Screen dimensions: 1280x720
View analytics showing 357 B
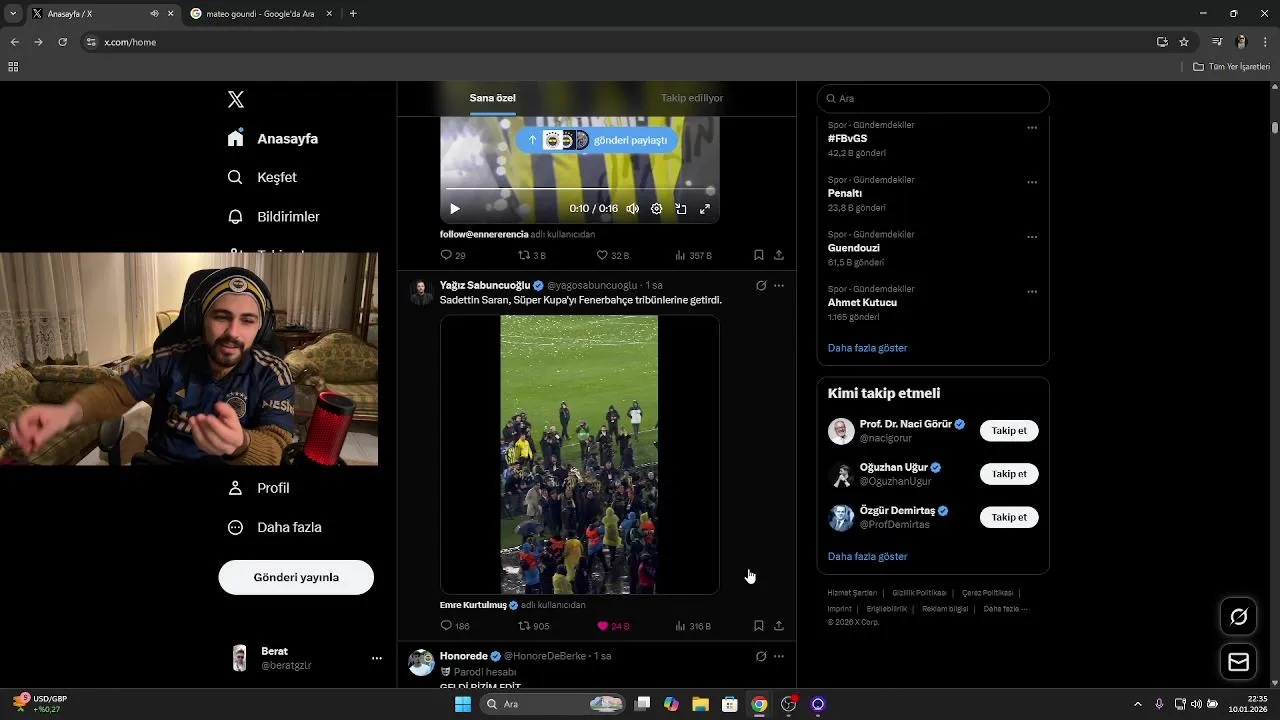tap(693, 256)
